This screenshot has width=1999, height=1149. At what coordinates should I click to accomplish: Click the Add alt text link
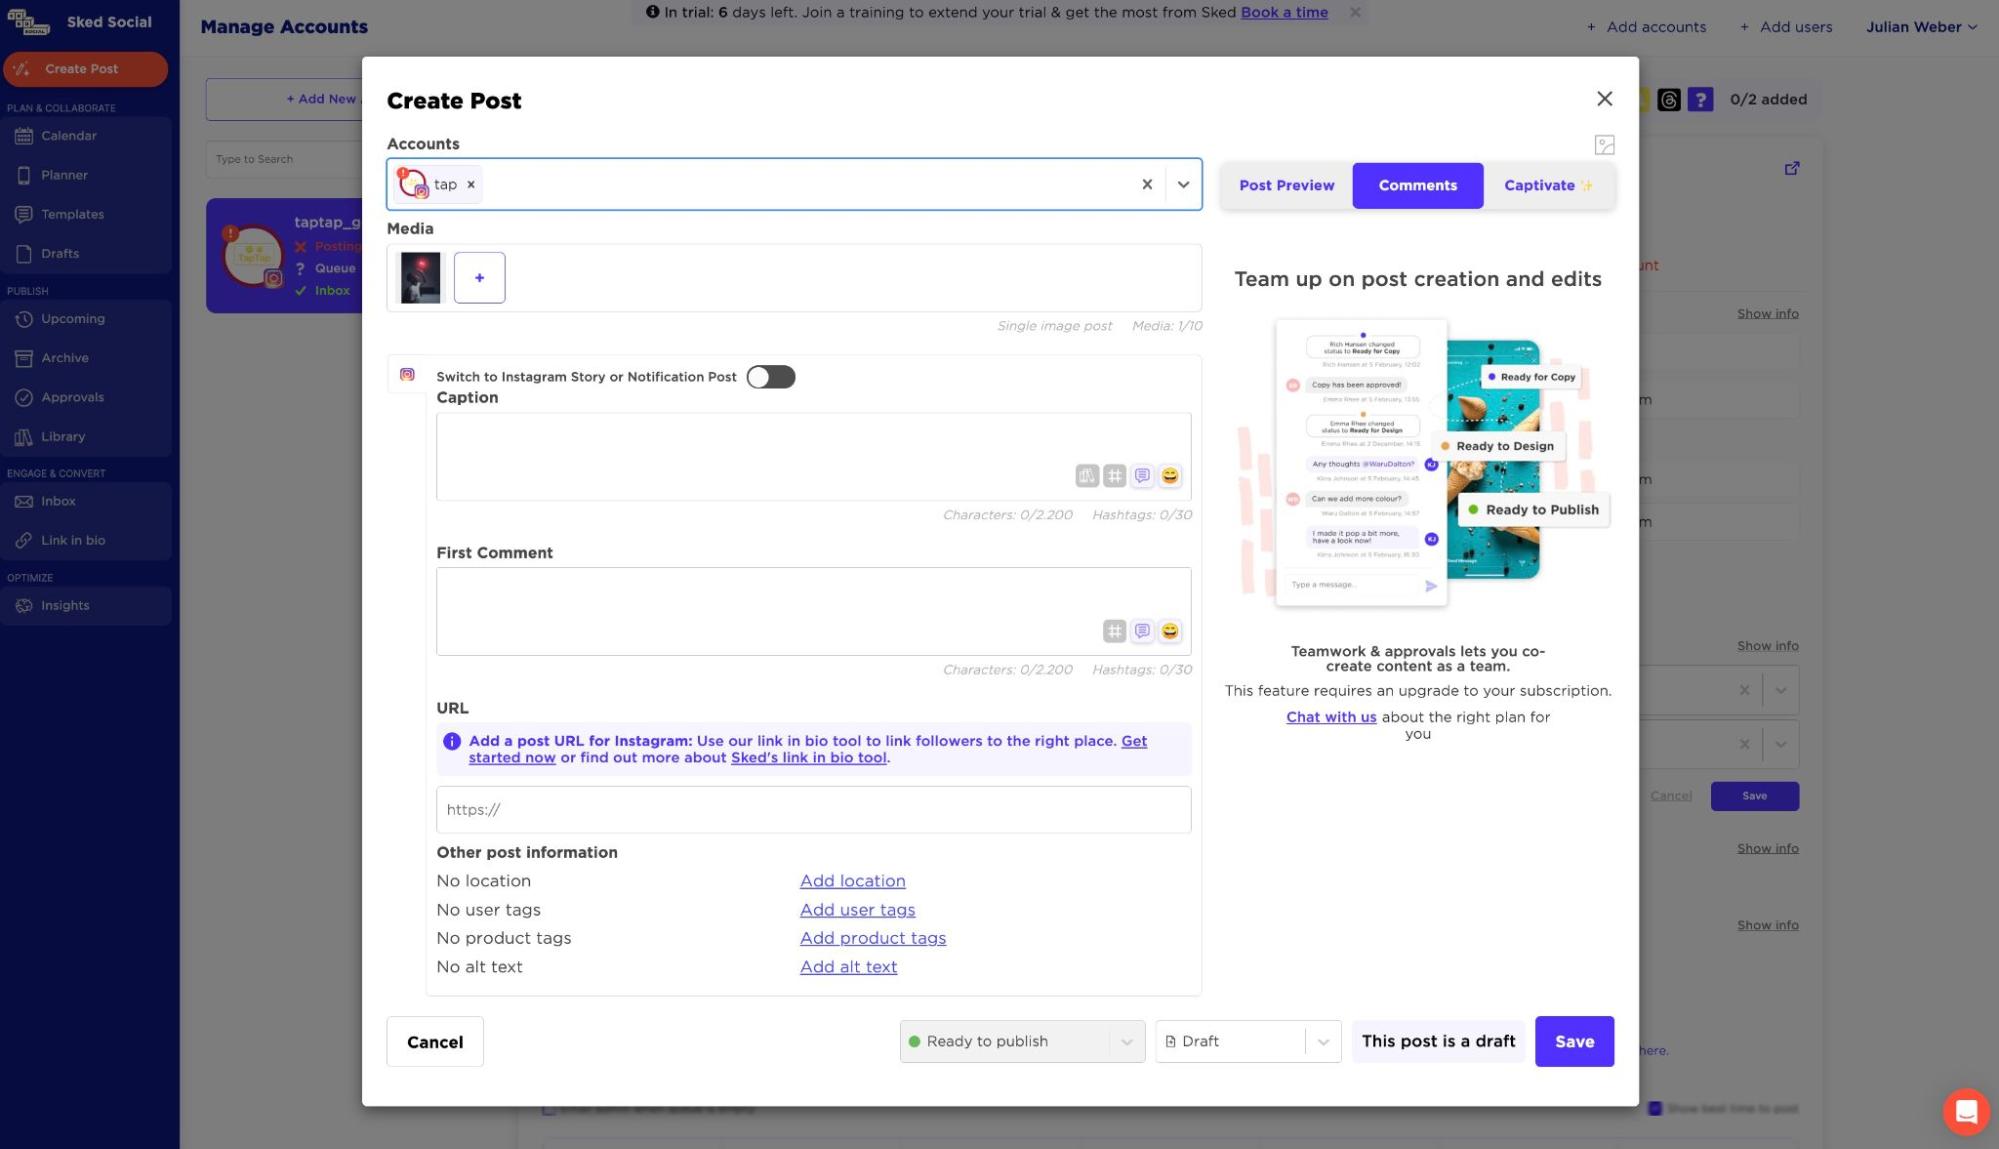(848, 967)
